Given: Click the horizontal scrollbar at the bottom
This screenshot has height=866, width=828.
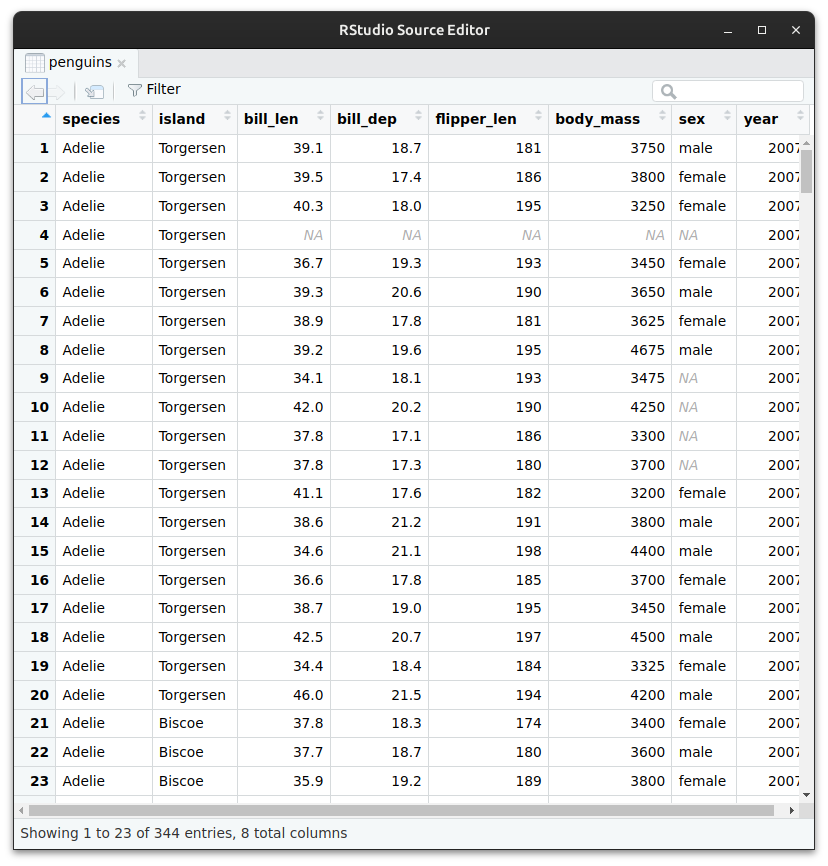Looking at the screenshot, I should pyautogui.click(x=400, y=811).
